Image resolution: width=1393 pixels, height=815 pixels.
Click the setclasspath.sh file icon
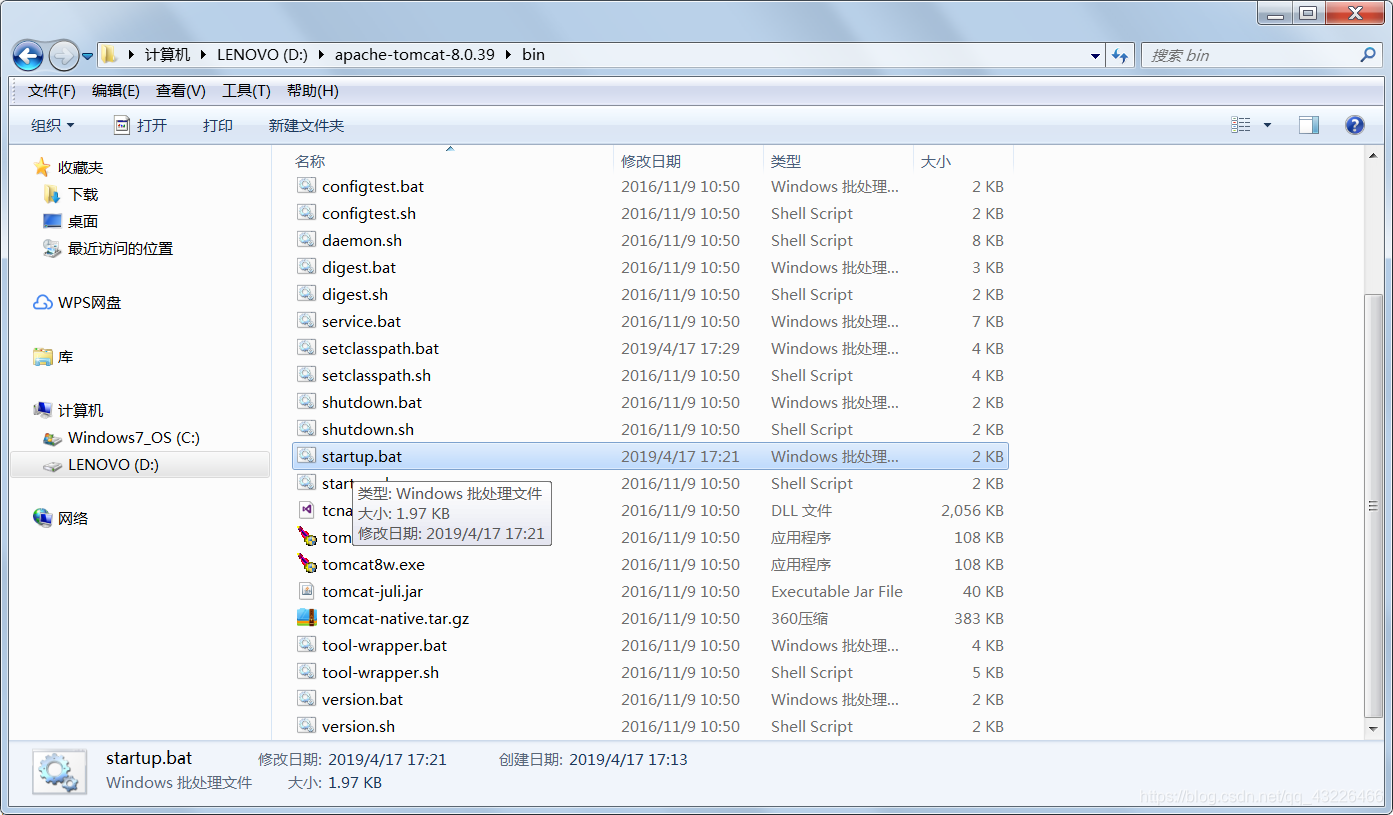pos(306,375)
